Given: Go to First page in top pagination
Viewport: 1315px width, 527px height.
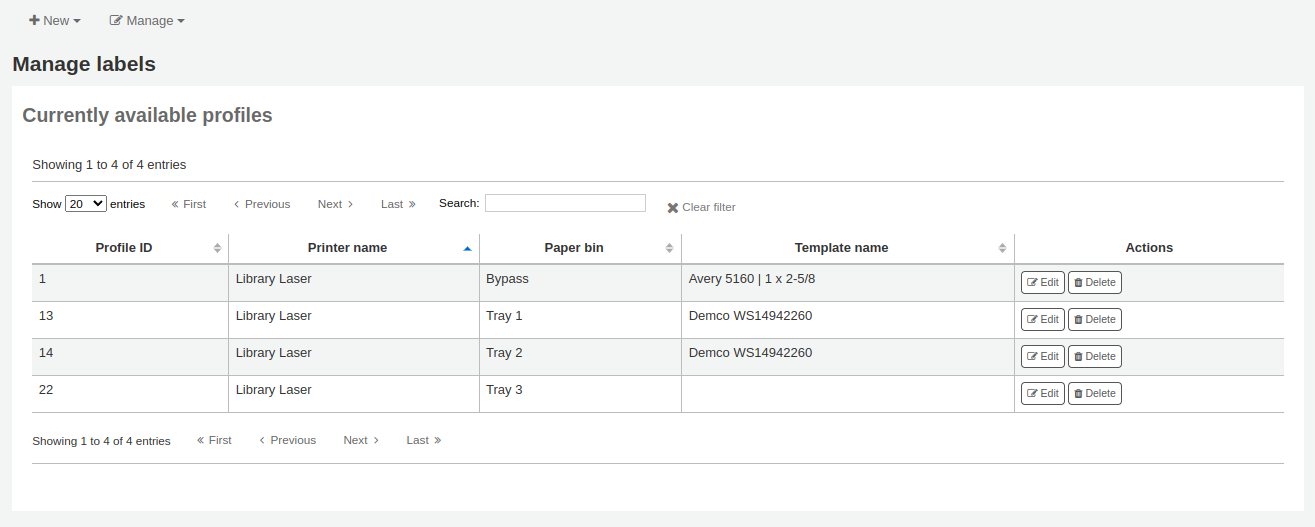Looking at the screenshot, I should (x=188, y=204).
